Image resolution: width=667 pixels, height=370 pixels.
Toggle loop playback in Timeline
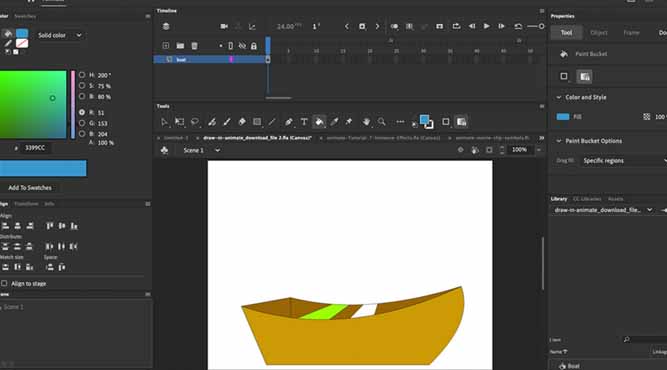(456, 26)
